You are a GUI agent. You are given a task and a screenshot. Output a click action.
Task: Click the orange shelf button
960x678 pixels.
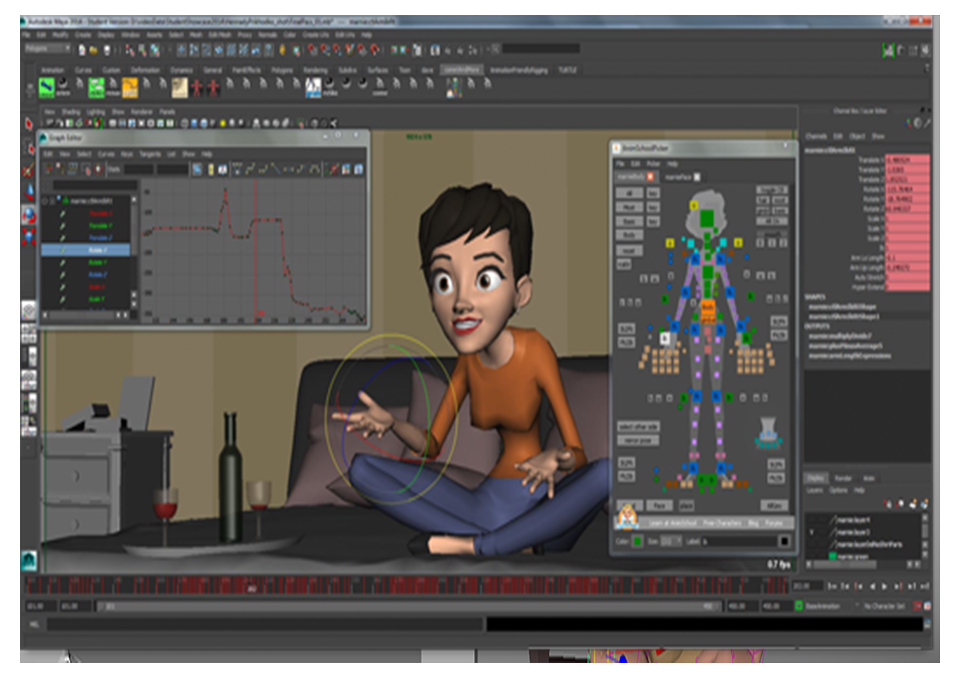point(130,87)
